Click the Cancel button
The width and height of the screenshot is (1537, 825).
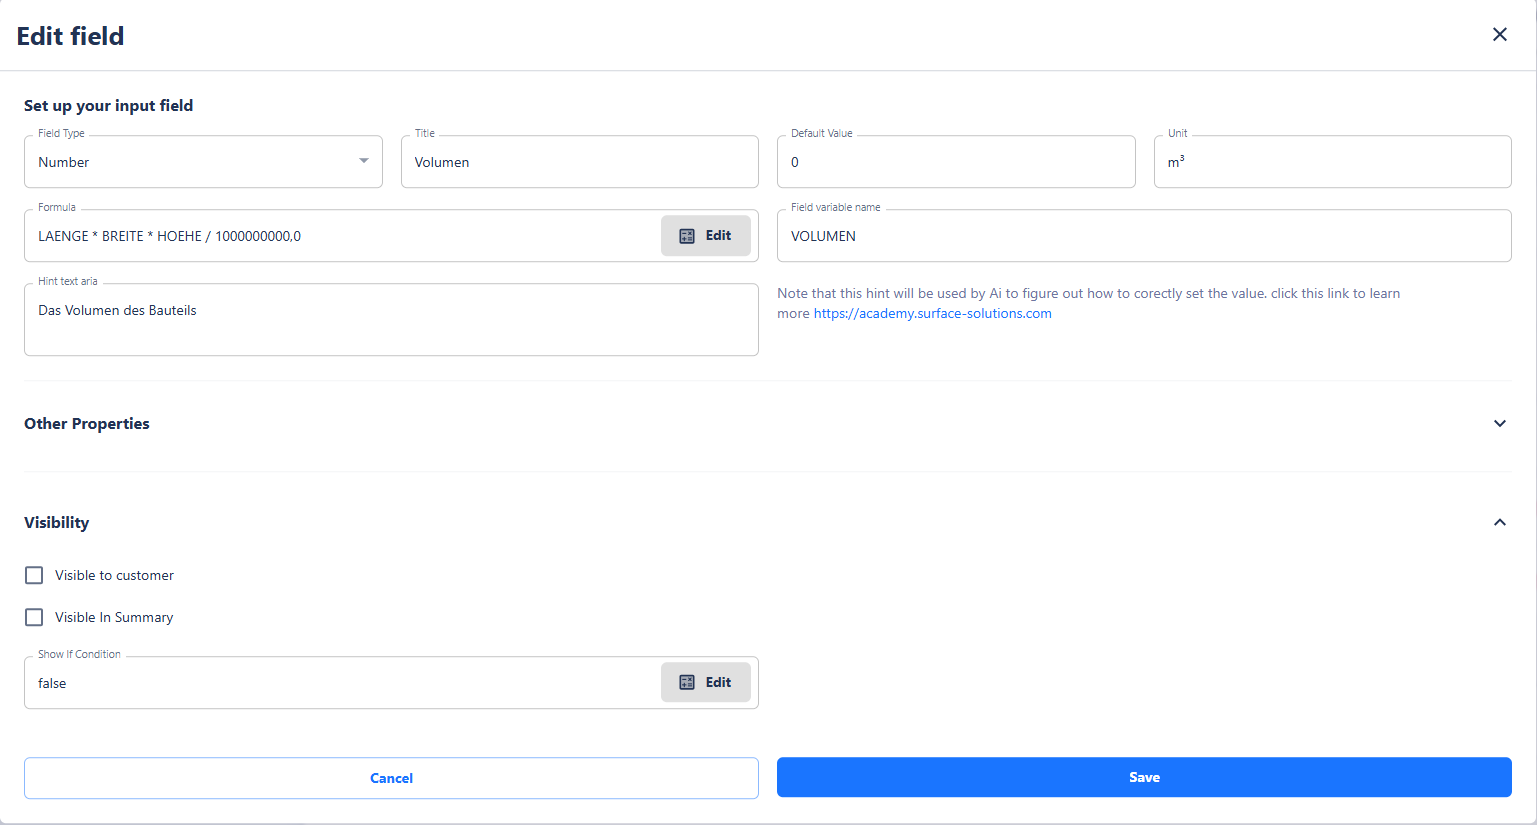[x=391, y=778]
